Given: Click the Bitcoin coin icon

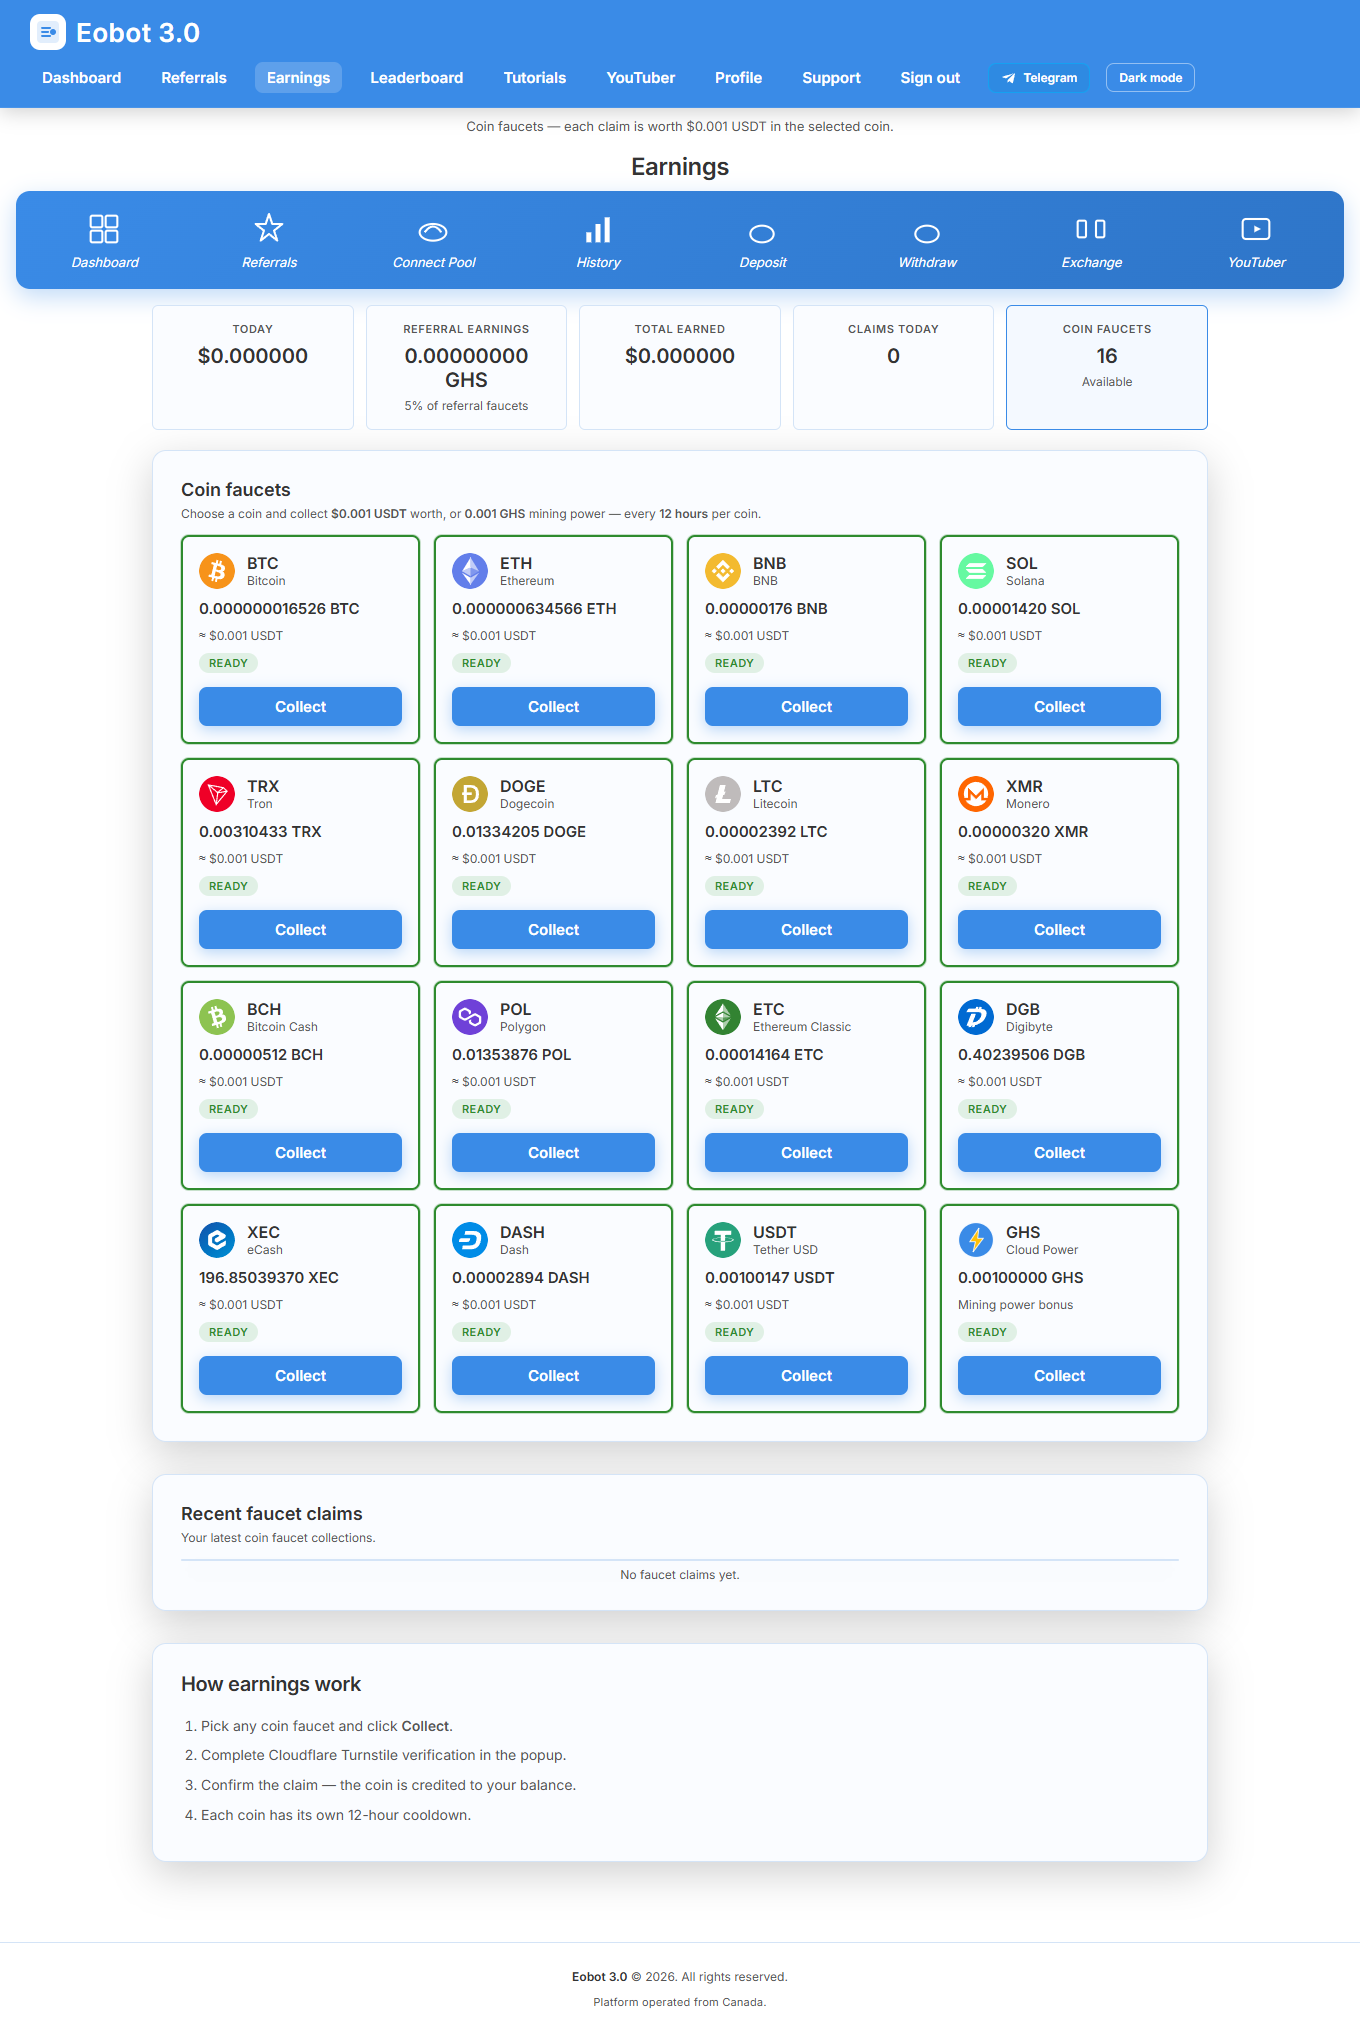Looking at the screenshot, I should pyautogui.click(x=217, y=571).
